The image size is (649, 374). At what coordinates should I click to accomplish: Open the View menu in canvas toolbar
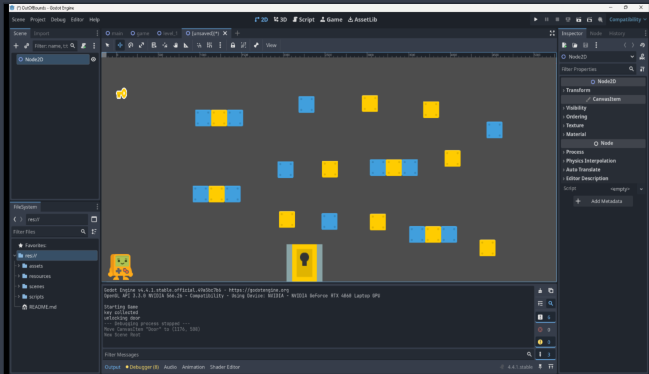tap(271, 45)
